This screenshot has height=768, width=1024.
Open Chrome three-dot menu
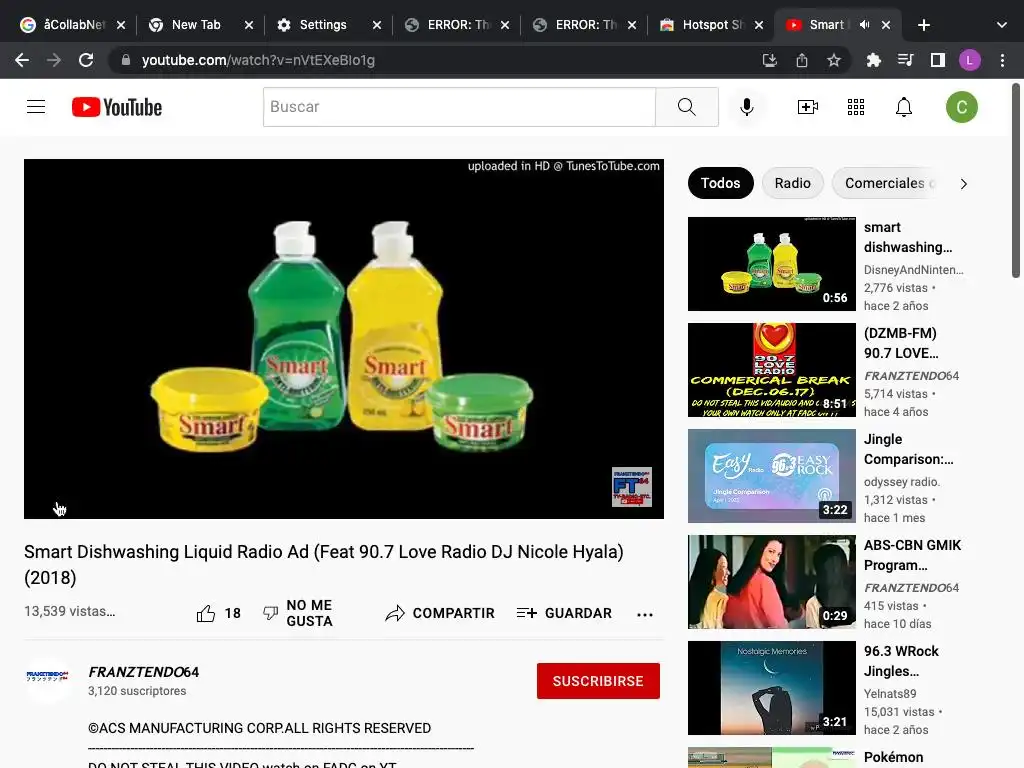[1002, 60]
